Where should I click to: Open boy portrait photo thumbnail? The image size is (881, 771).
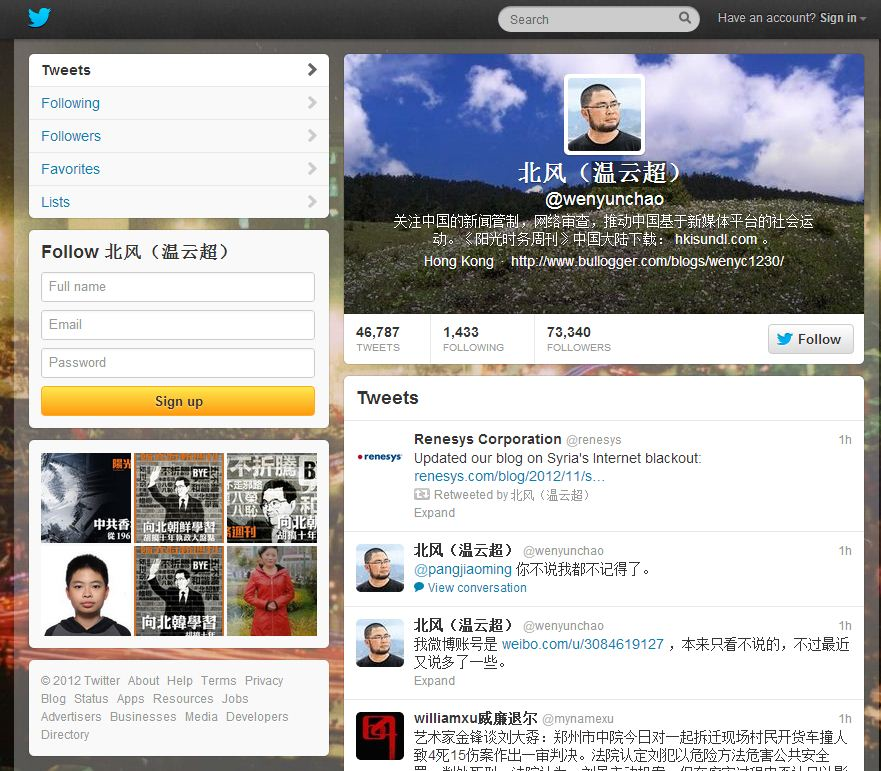tap(86, 591)
